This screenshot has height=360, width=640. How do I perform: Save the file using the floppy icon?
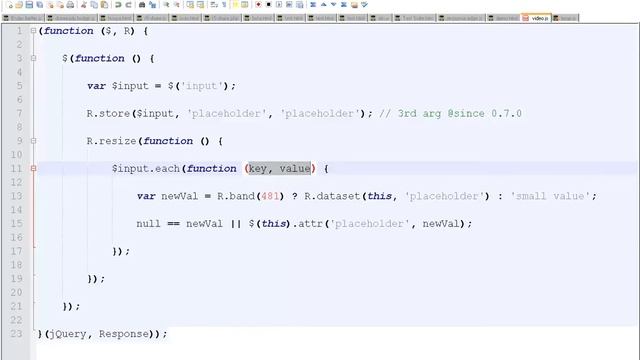pyautogui.click(x=29, y=5)
